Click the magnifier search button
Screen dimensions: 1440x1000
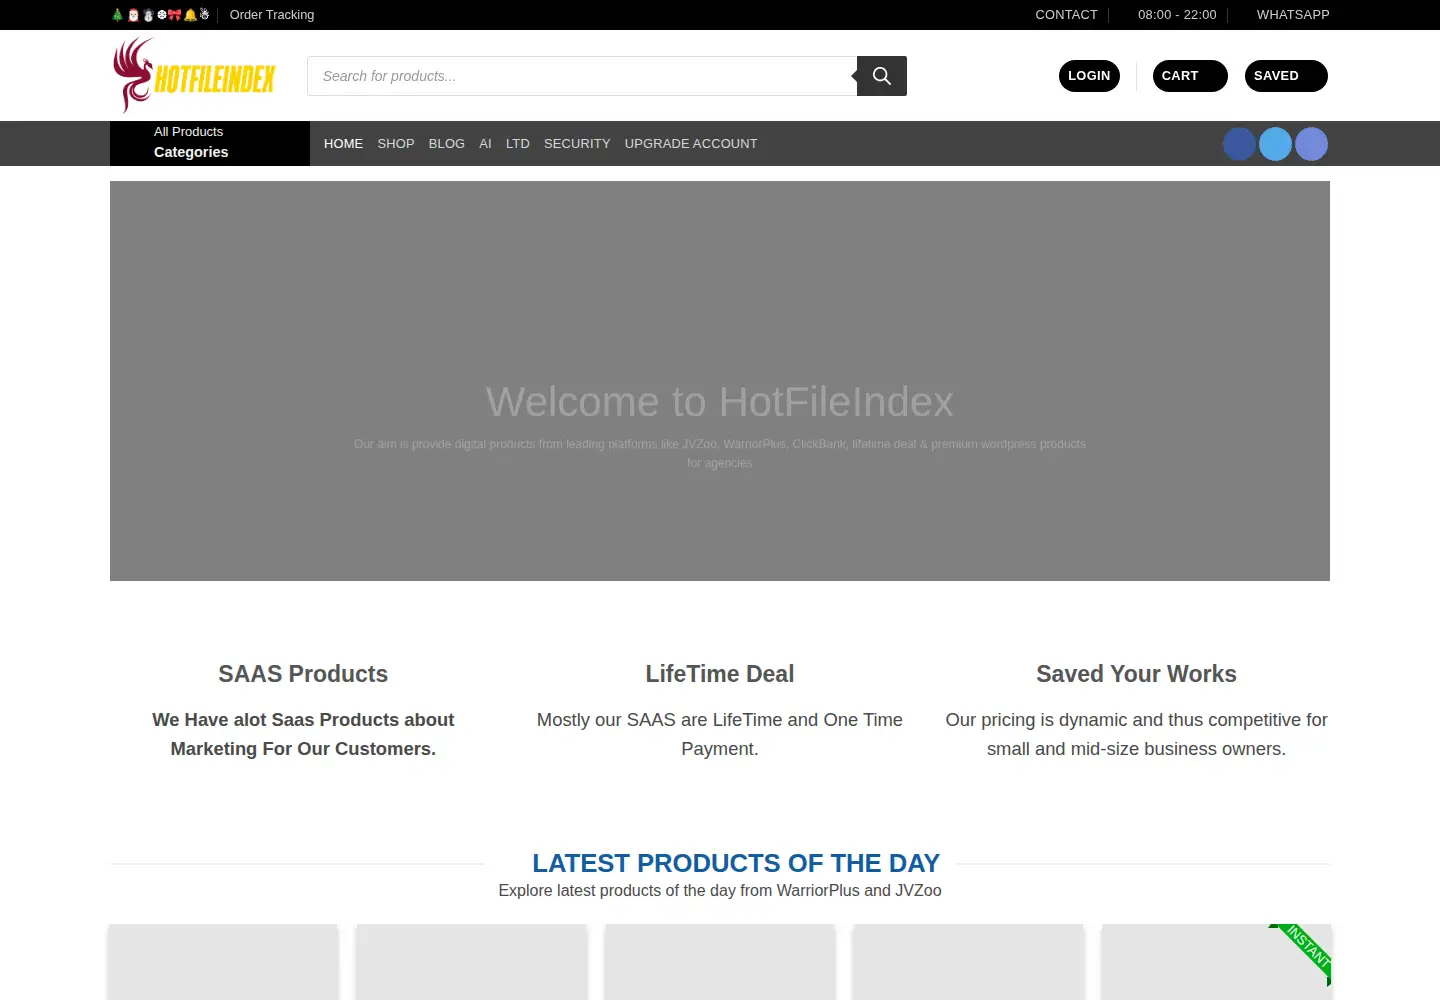coord(881,76)
